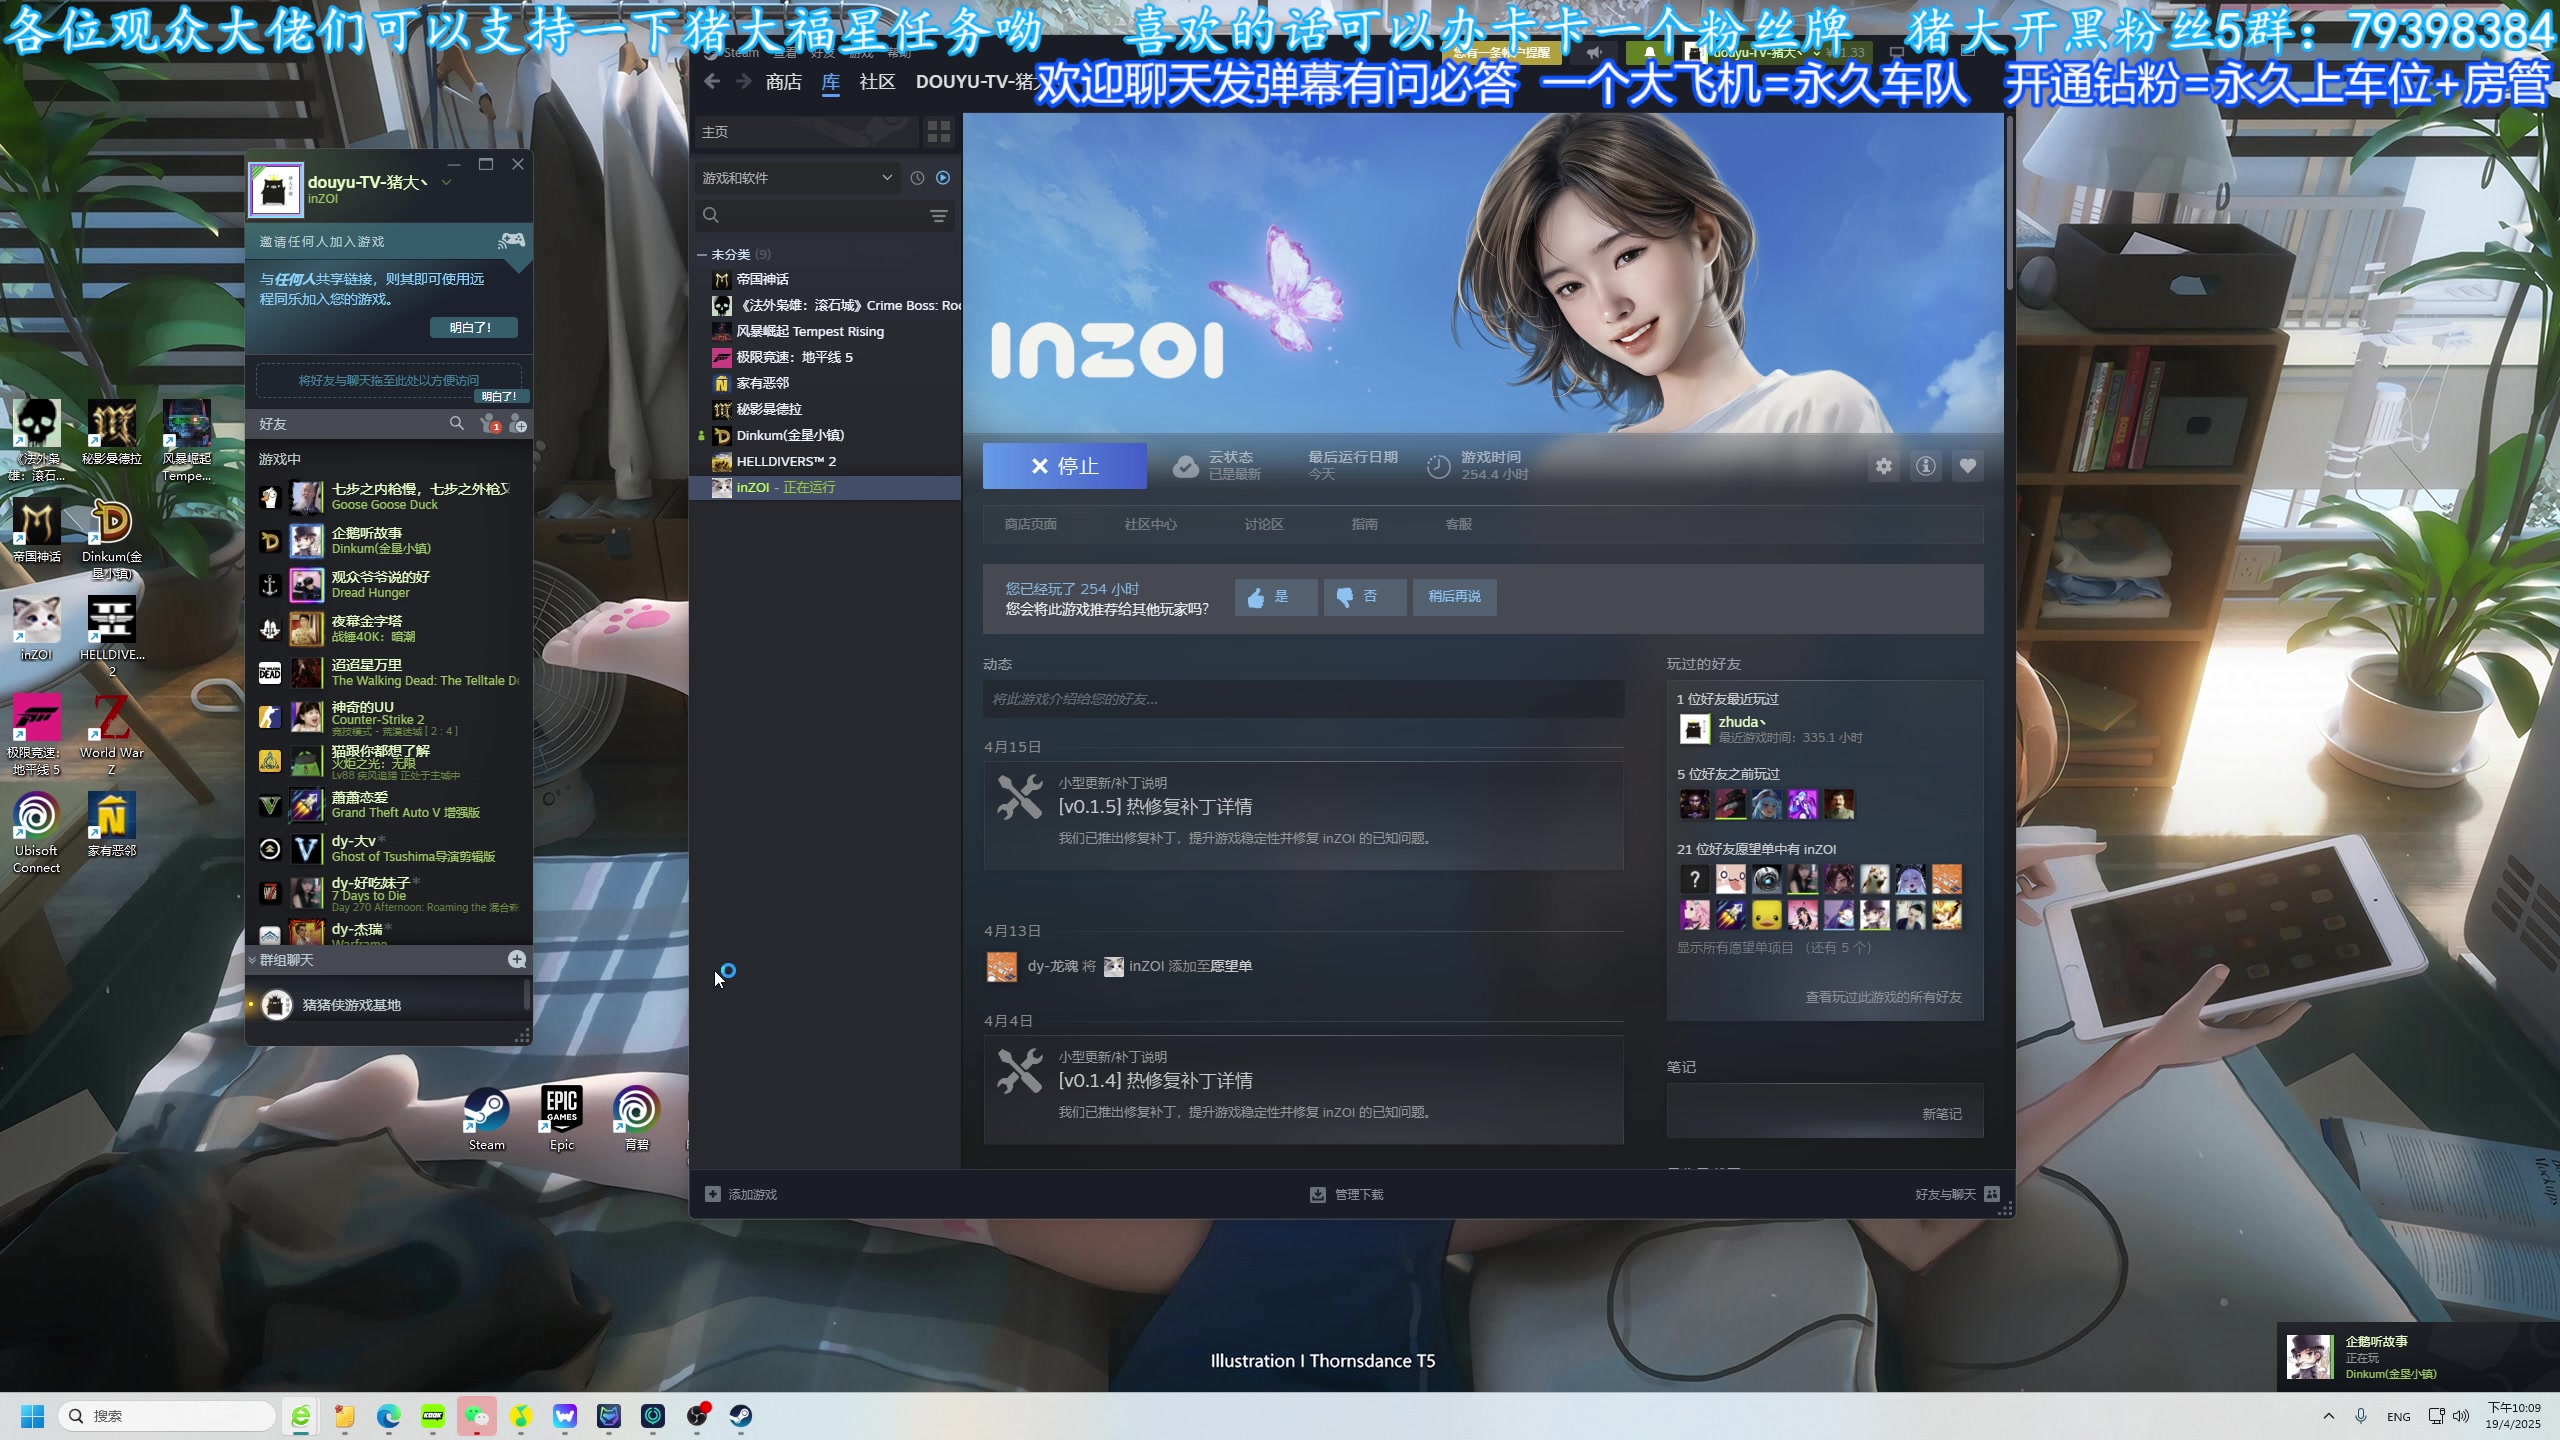The image size is (2560, 1440).
Task: Add a friend icon in friends list
Action: [x=518, y=424]
